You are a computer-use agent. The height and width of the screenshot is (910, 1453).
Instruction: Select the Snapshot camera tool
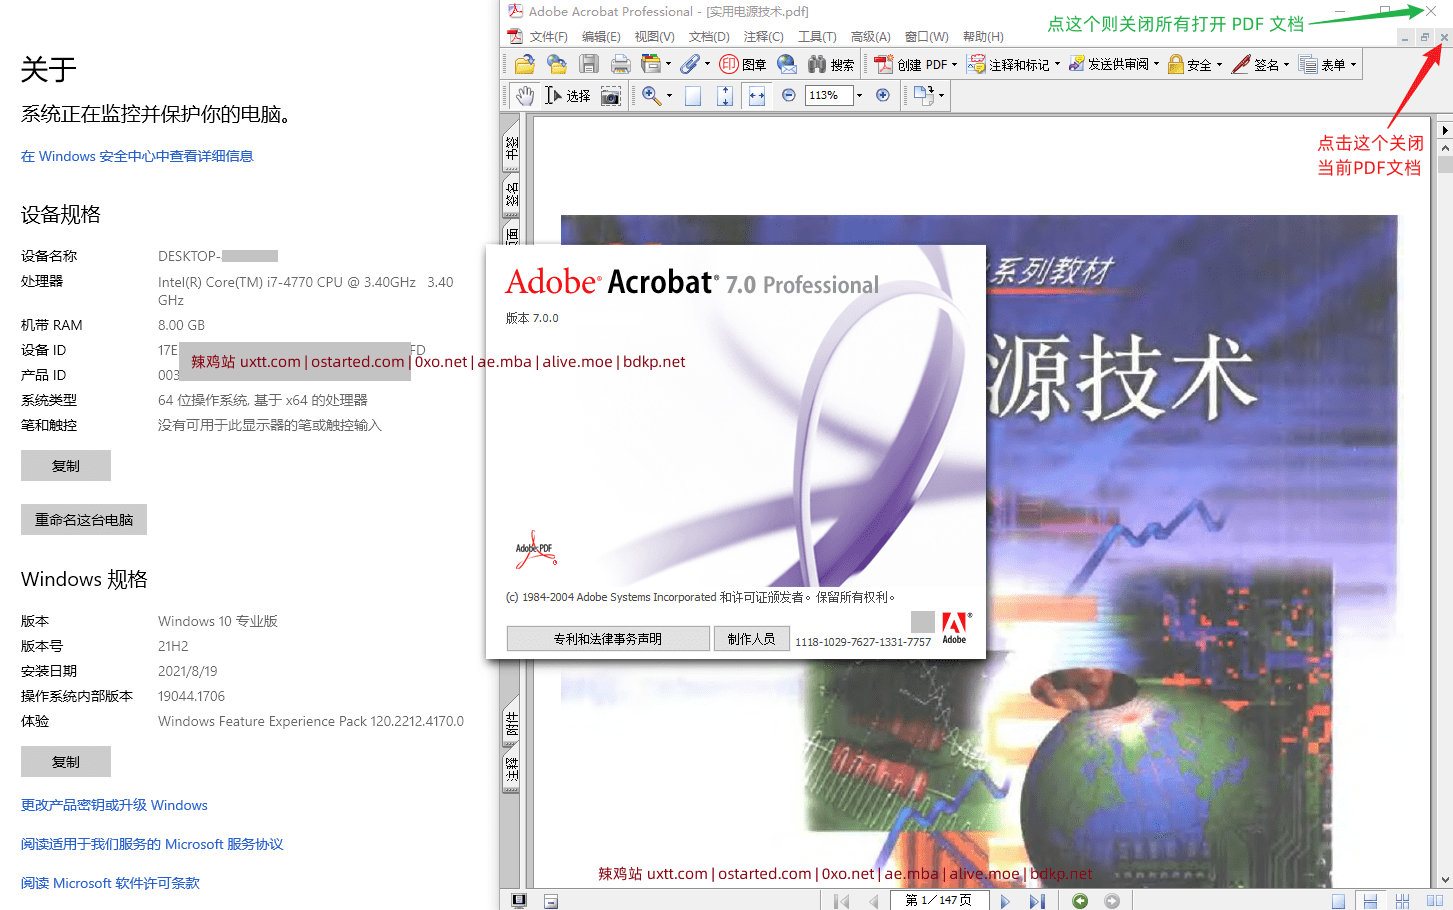point(611,95)
